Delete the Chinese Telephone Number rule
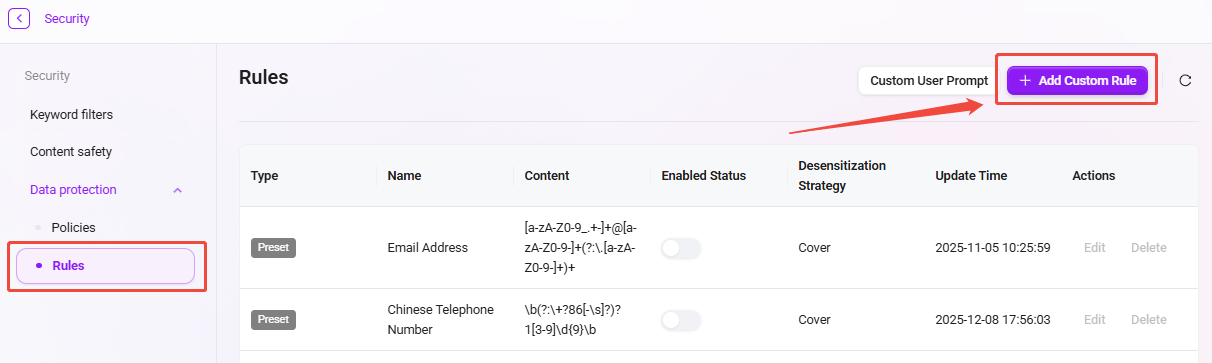This screenshot has height=363, width=1212. (x=1149, y=320)
